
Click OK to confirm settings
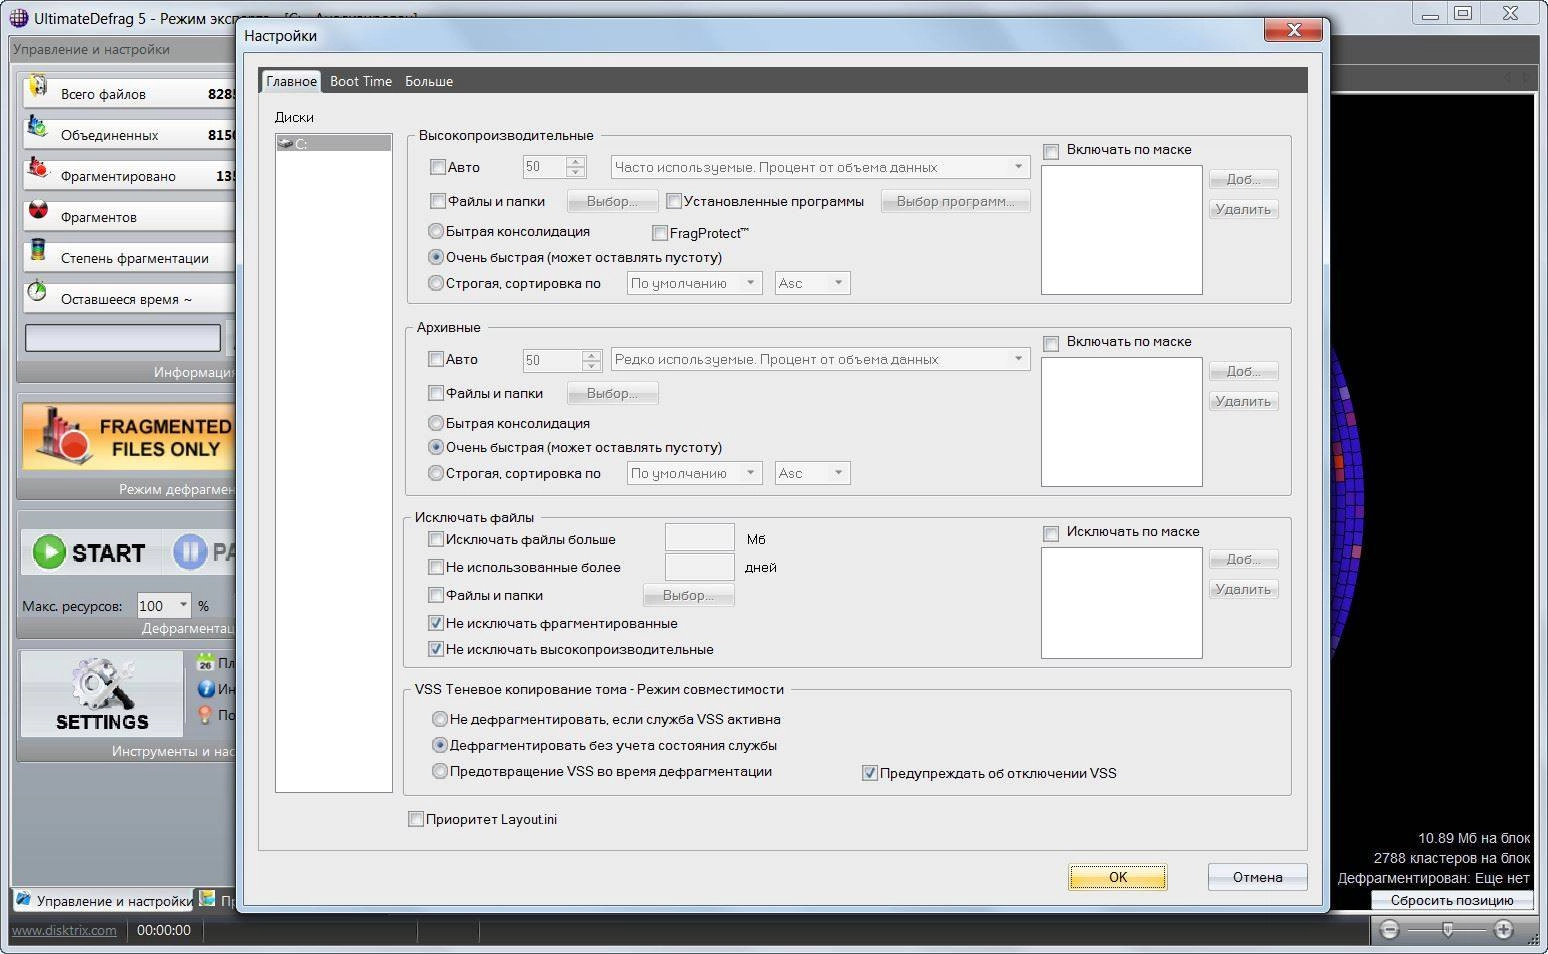pyautogui.click(x=1118, y=877)
